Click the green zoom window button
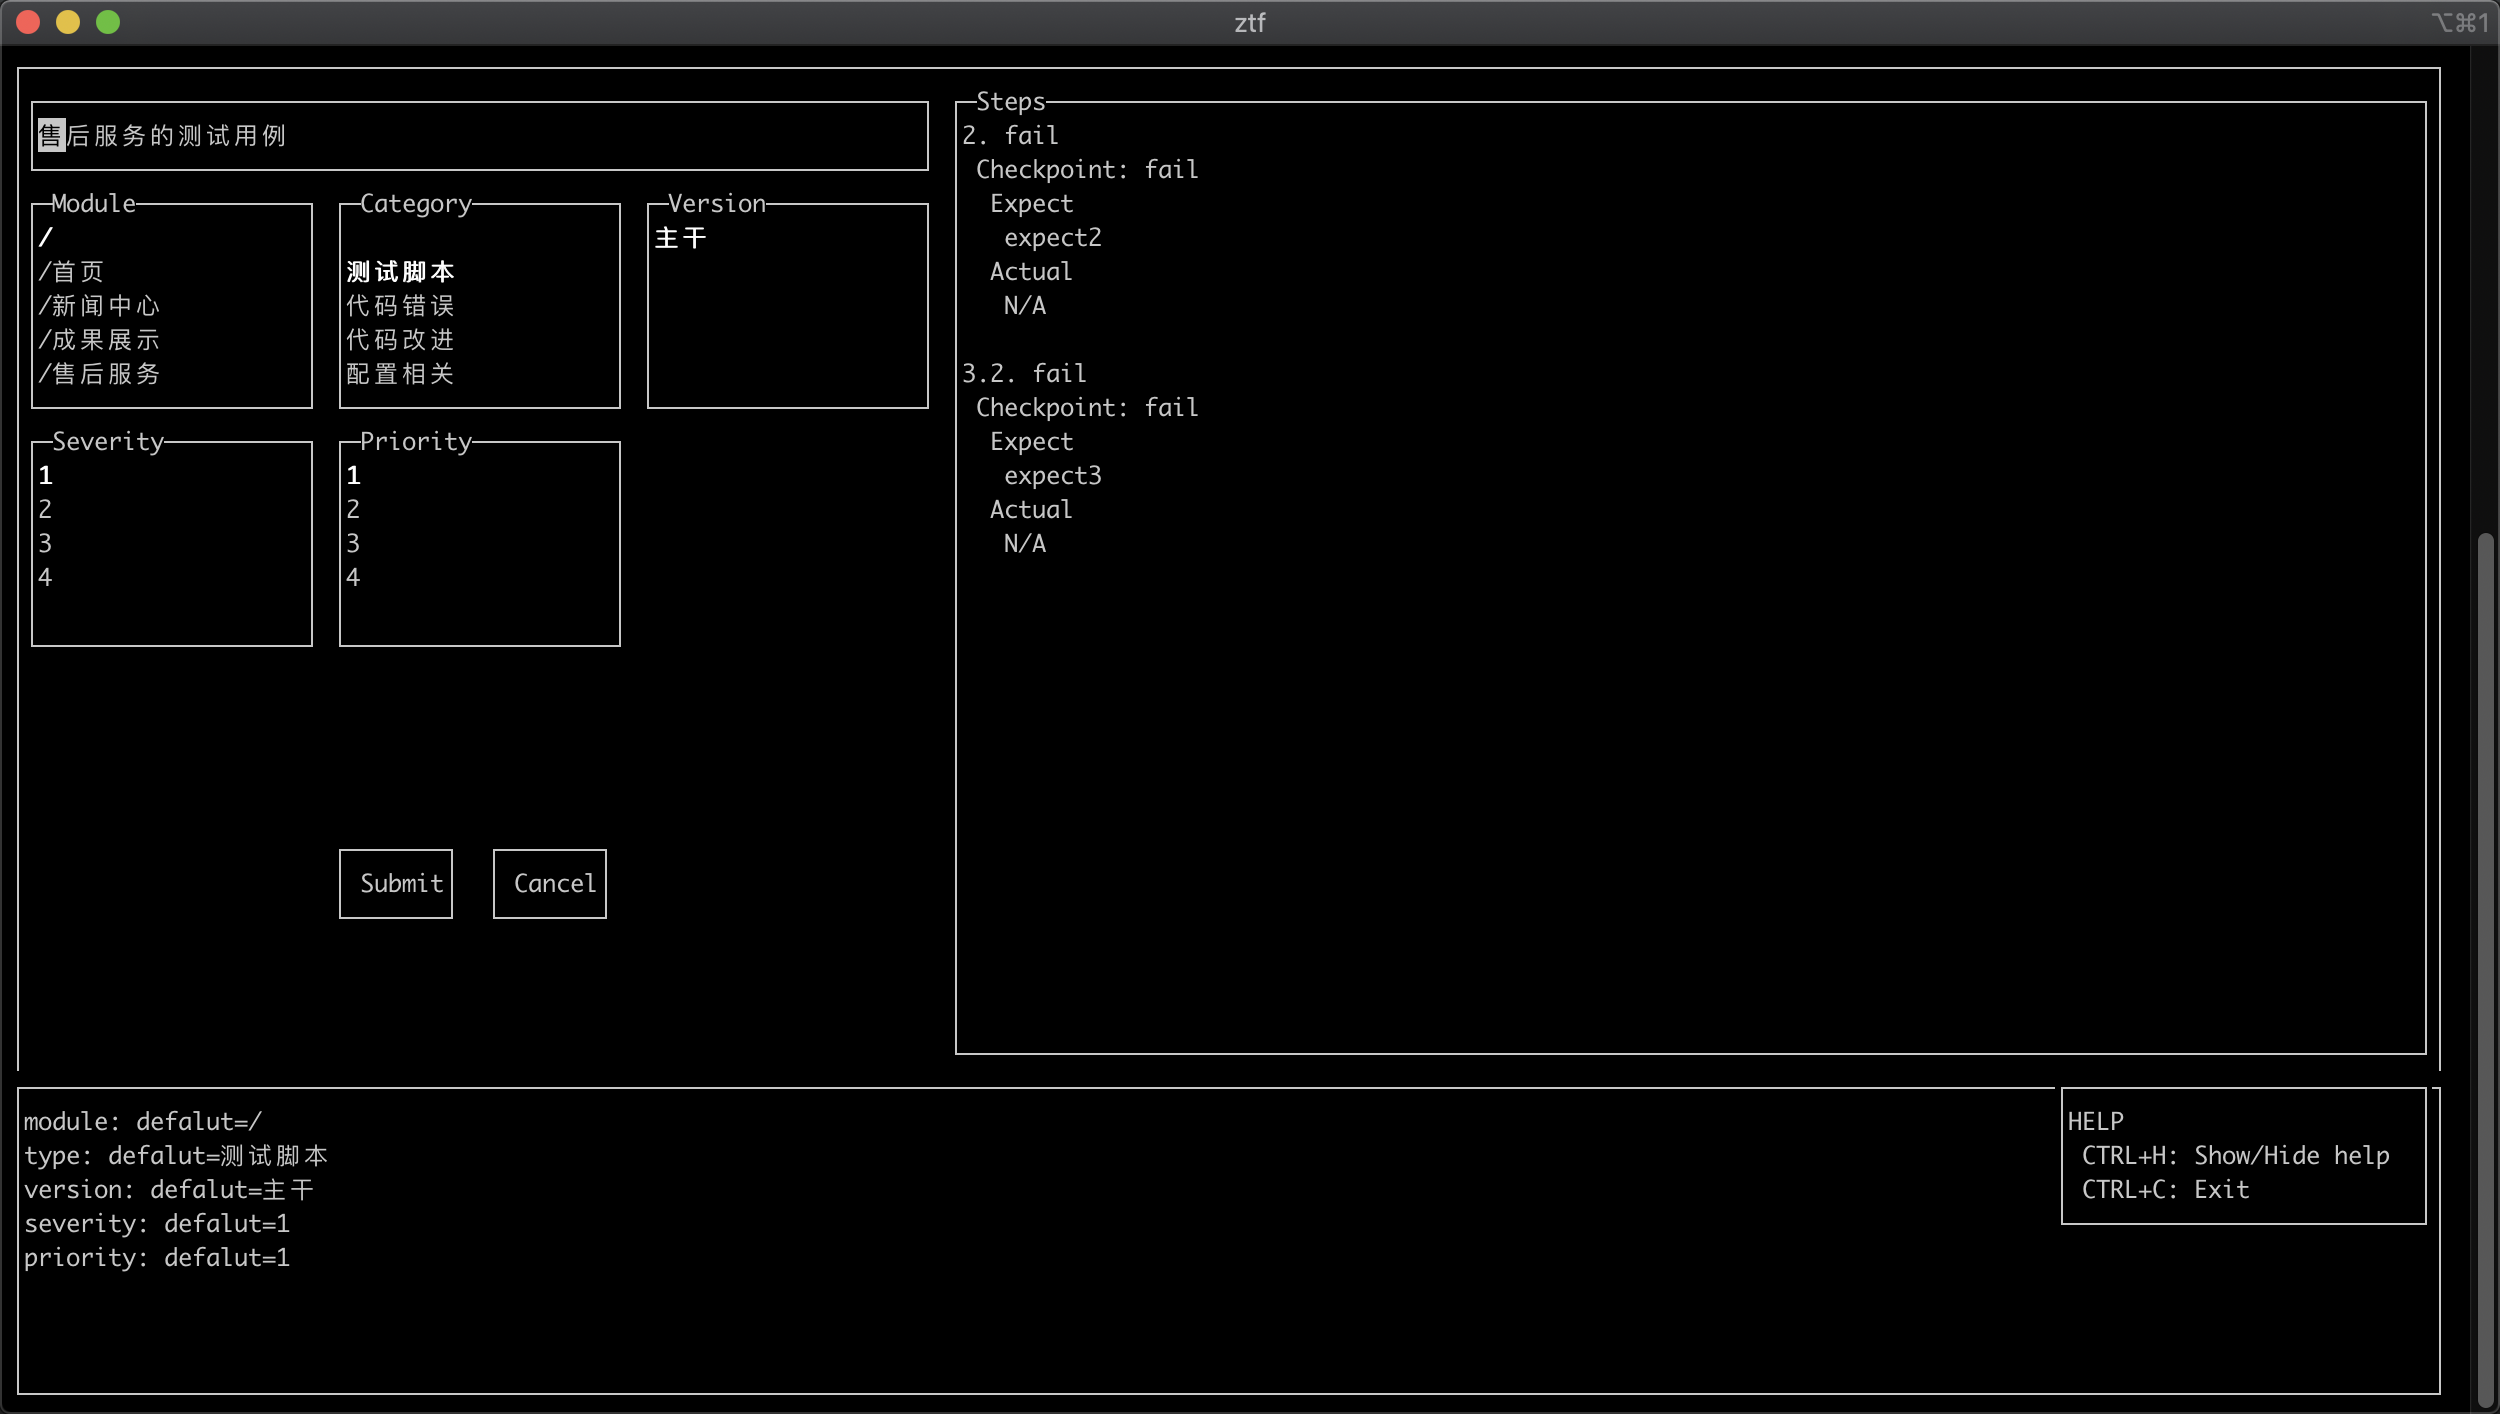The height and width of the screenshot is (1414, 2500). pyautogui.click(x=108, y=22)
